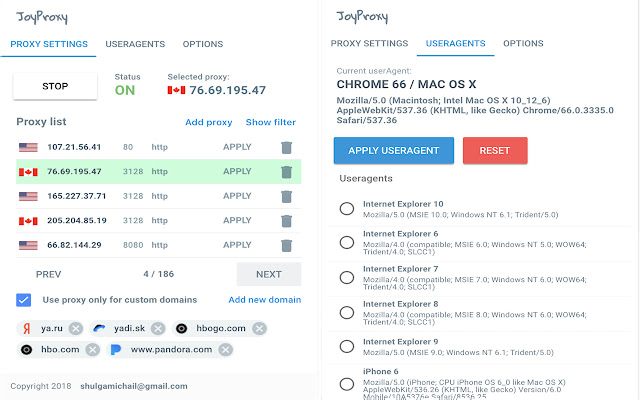The width and height of the screenshot is (640, 400).
Task: Open OPTIONS tab in left panel
Action: pyautogui.click(x=203, y=44)
